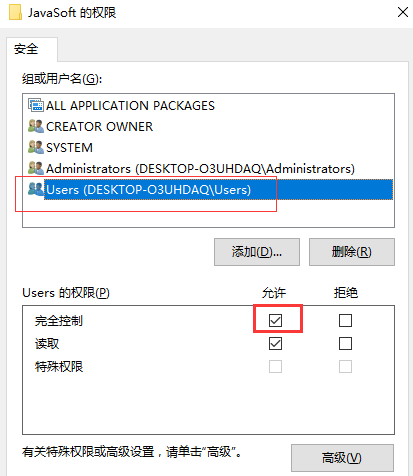Click the Users group icon in the list

pos(36,189)
